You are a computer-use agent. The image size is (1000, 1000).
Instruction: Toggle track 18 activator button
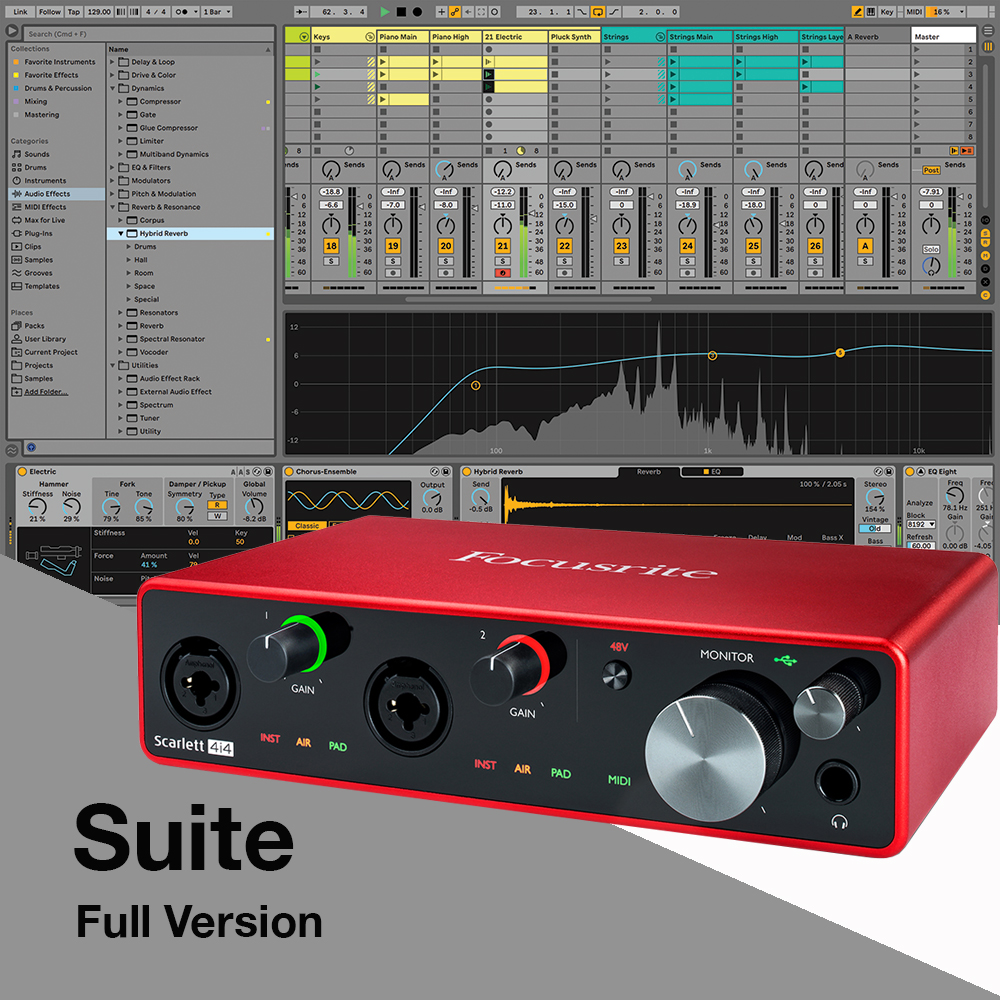[331, 246]
